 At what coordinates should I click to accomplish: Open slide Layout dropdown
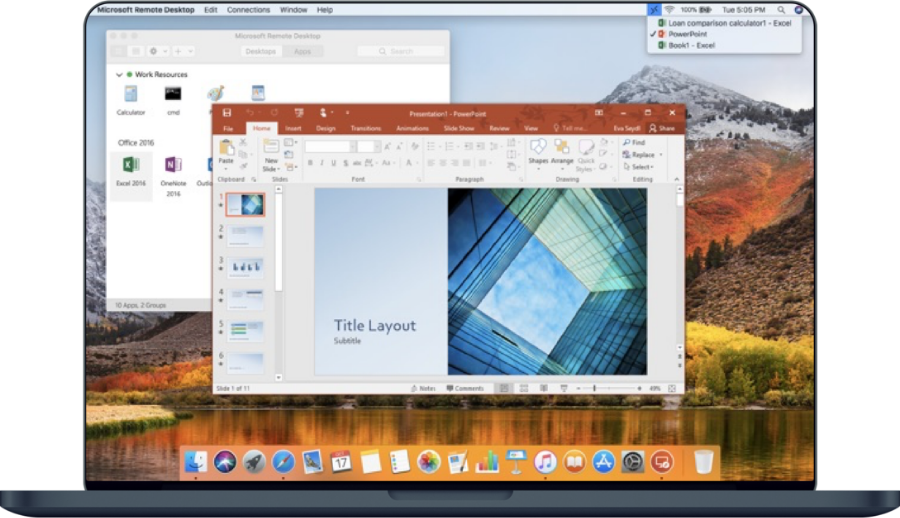click(290, 142)
